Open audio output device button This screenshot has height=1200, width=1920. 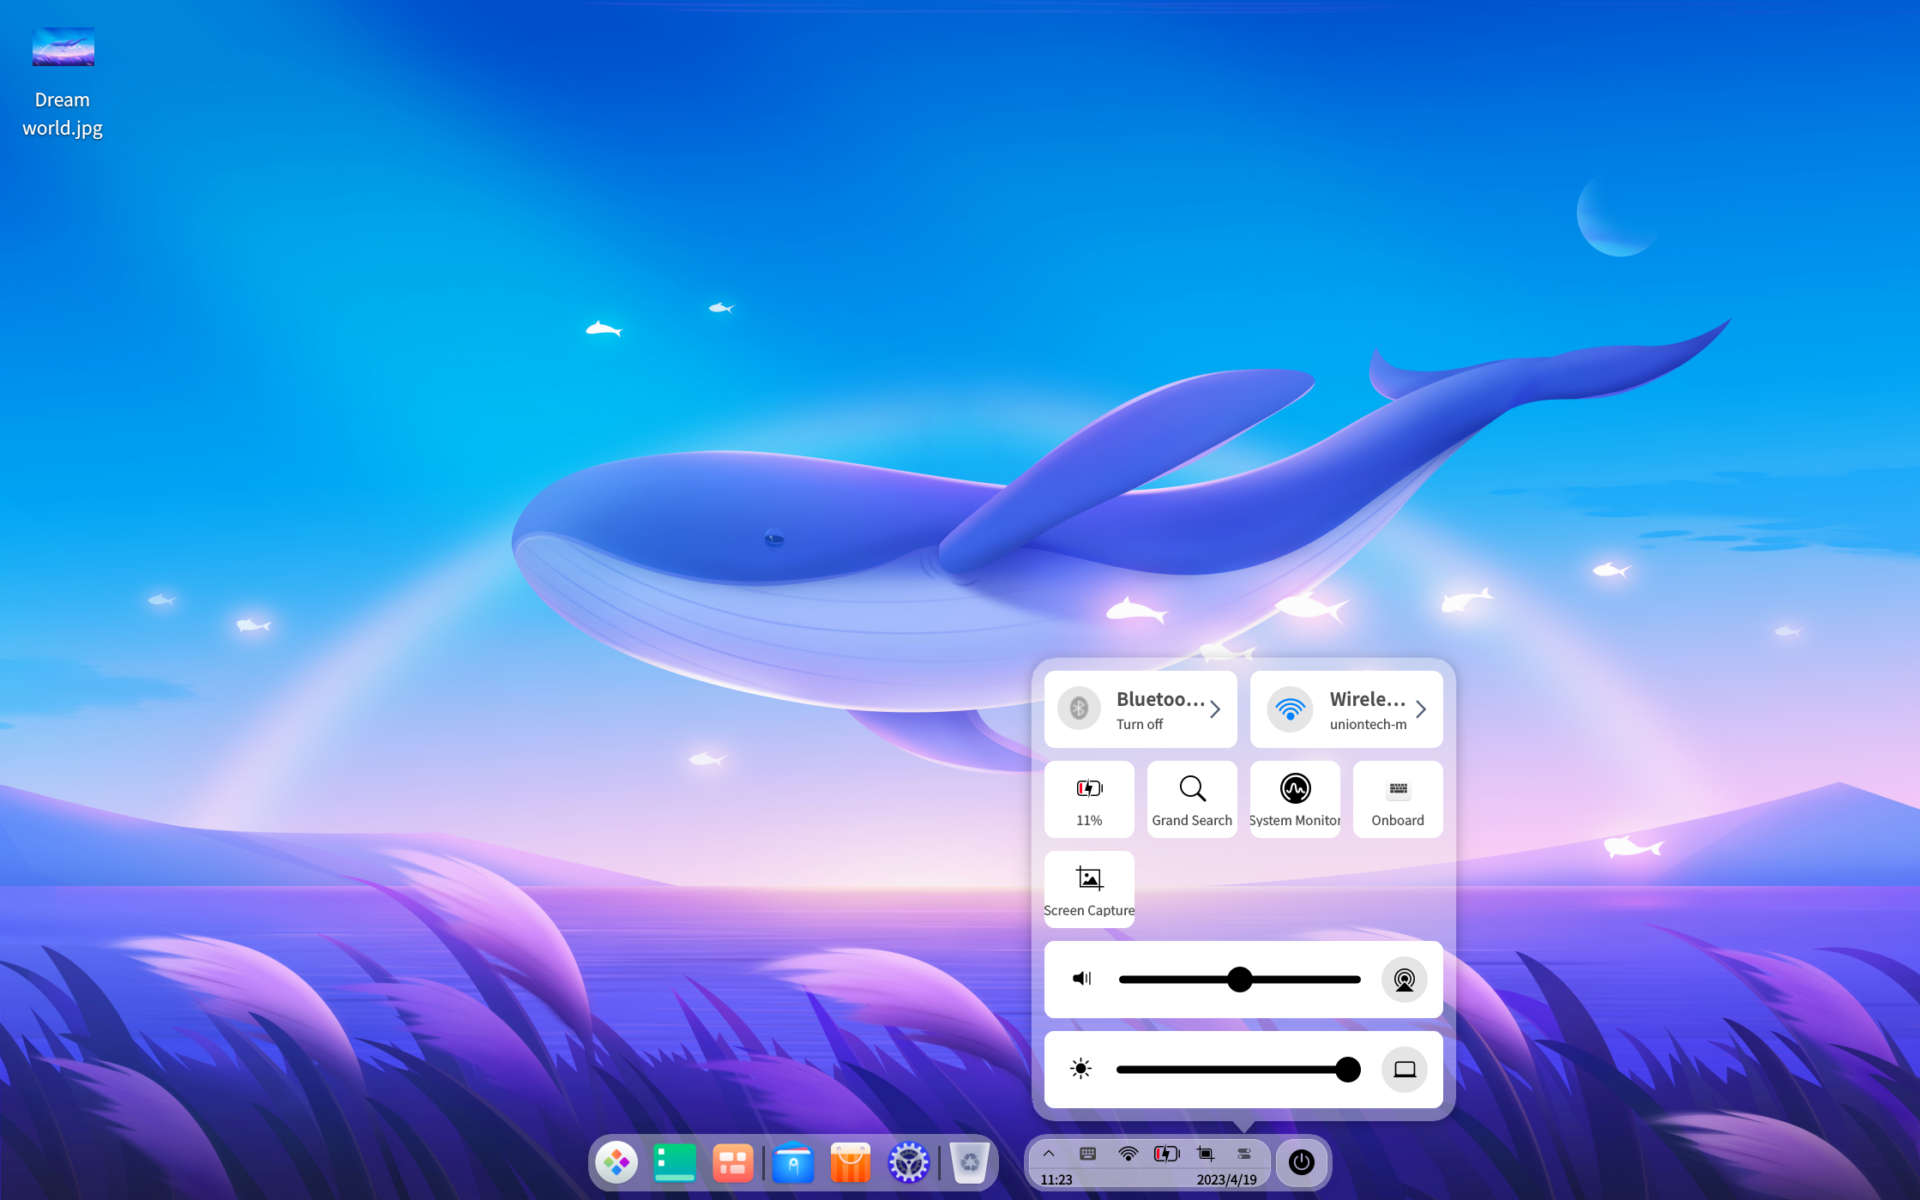point(1404,979)
